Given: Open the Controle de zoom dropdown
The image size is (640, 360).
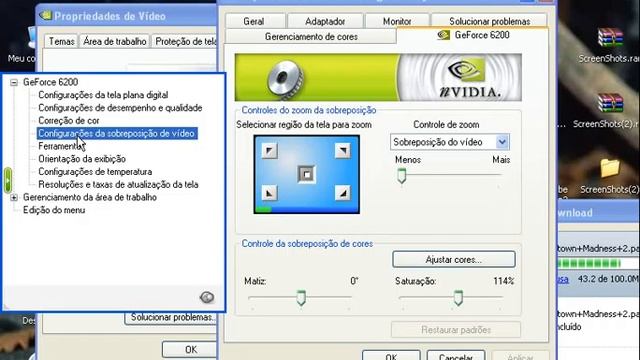Looking at the screenshot, I should tap(502, 142).
